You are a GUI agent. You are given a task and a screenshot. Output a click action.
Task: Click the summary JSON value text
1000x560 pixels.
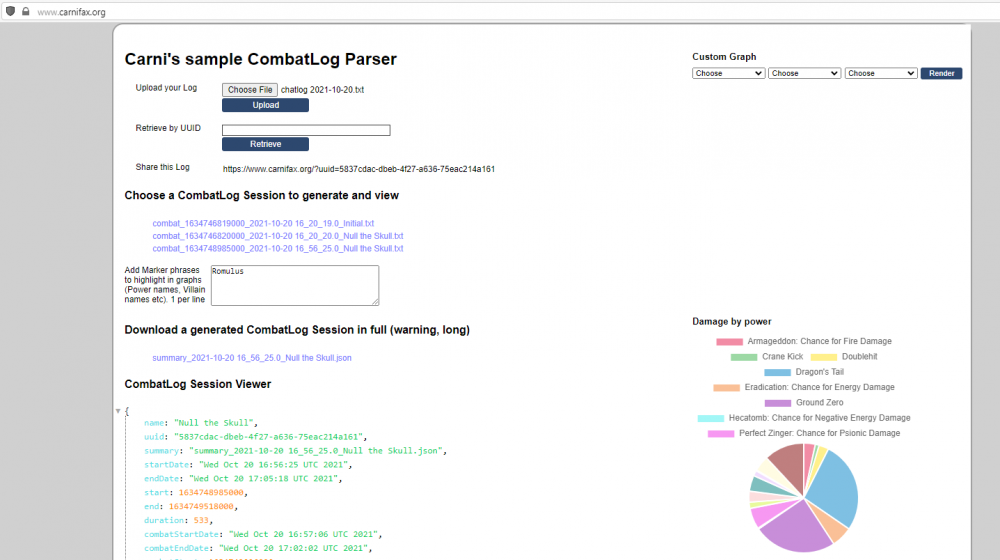pyautogui.click(x=316, y=451)
